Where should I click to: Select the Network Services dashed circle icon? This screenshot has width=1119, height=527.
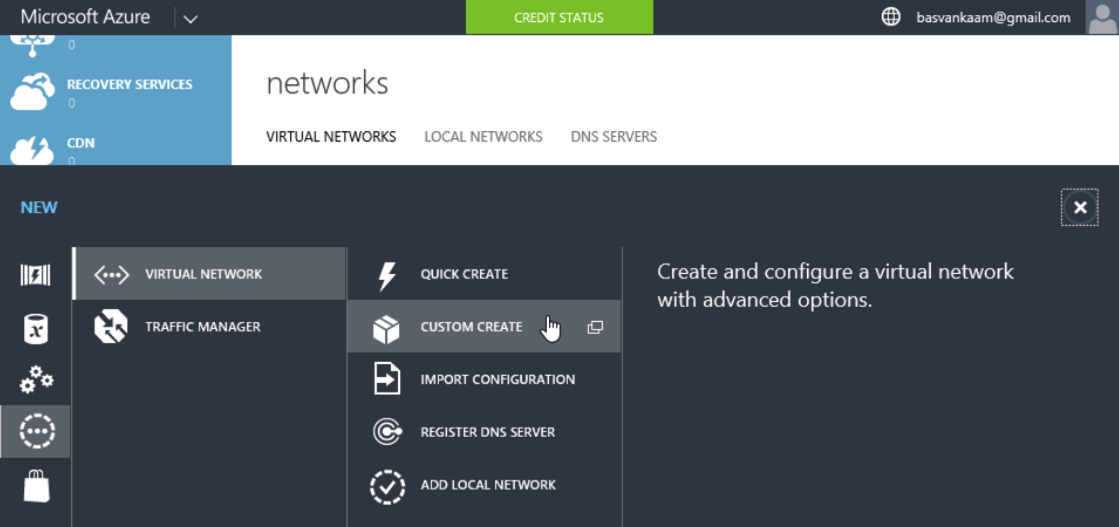(x=36, y=431)
